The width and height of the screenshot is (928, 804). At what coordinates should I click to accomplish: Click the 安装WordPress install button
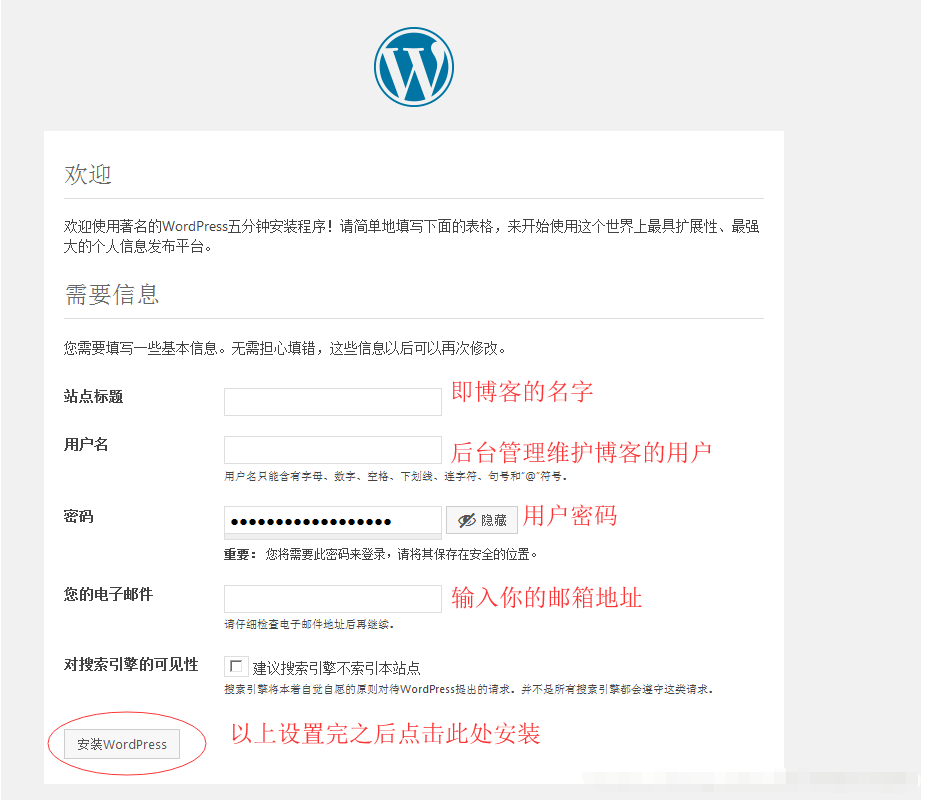122,744
